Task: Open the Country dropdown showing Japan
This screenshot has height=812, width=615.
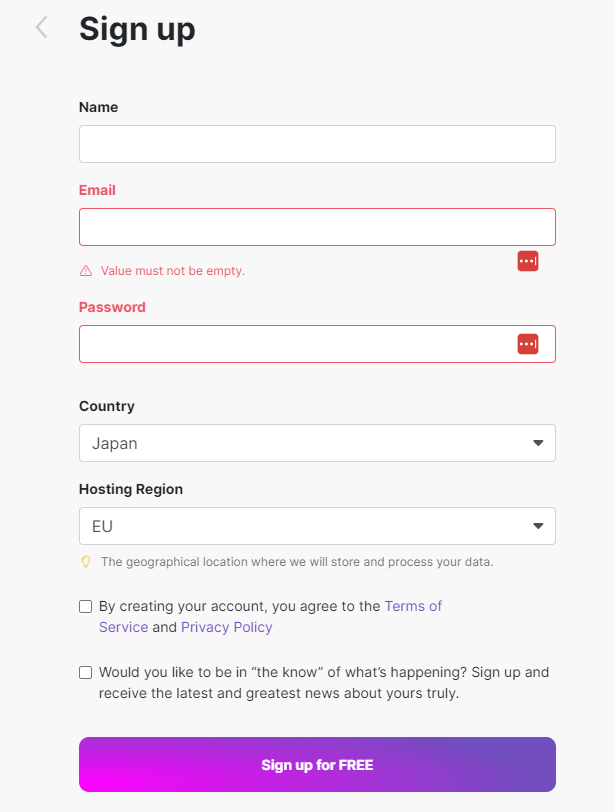Action: click(x=300, y=443)
